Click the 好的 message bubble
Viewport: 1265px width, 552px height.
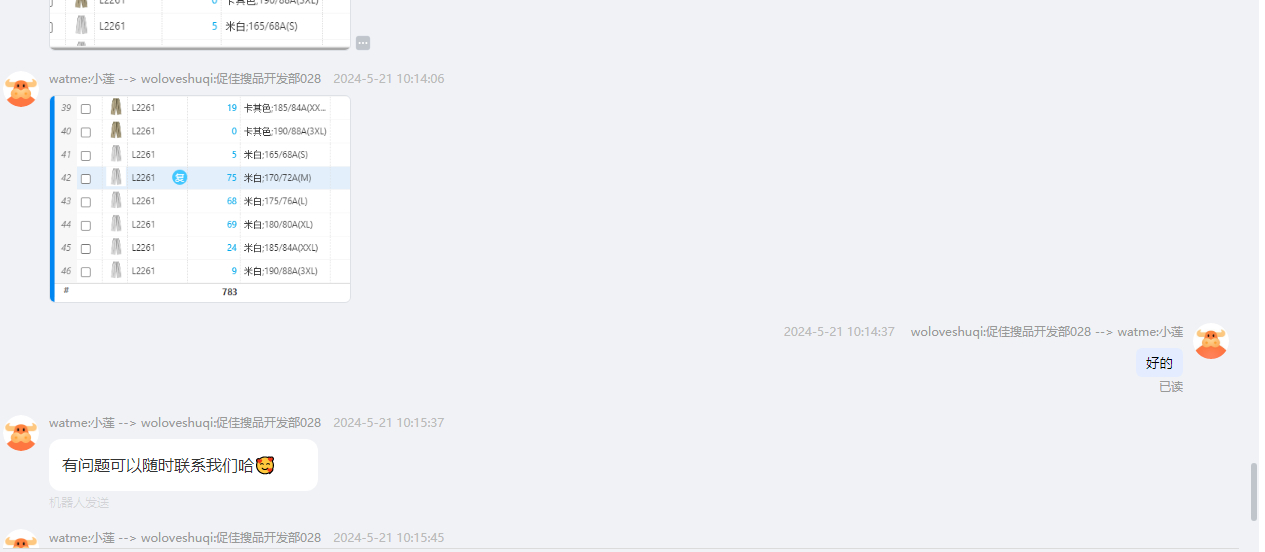point(1159,363)
